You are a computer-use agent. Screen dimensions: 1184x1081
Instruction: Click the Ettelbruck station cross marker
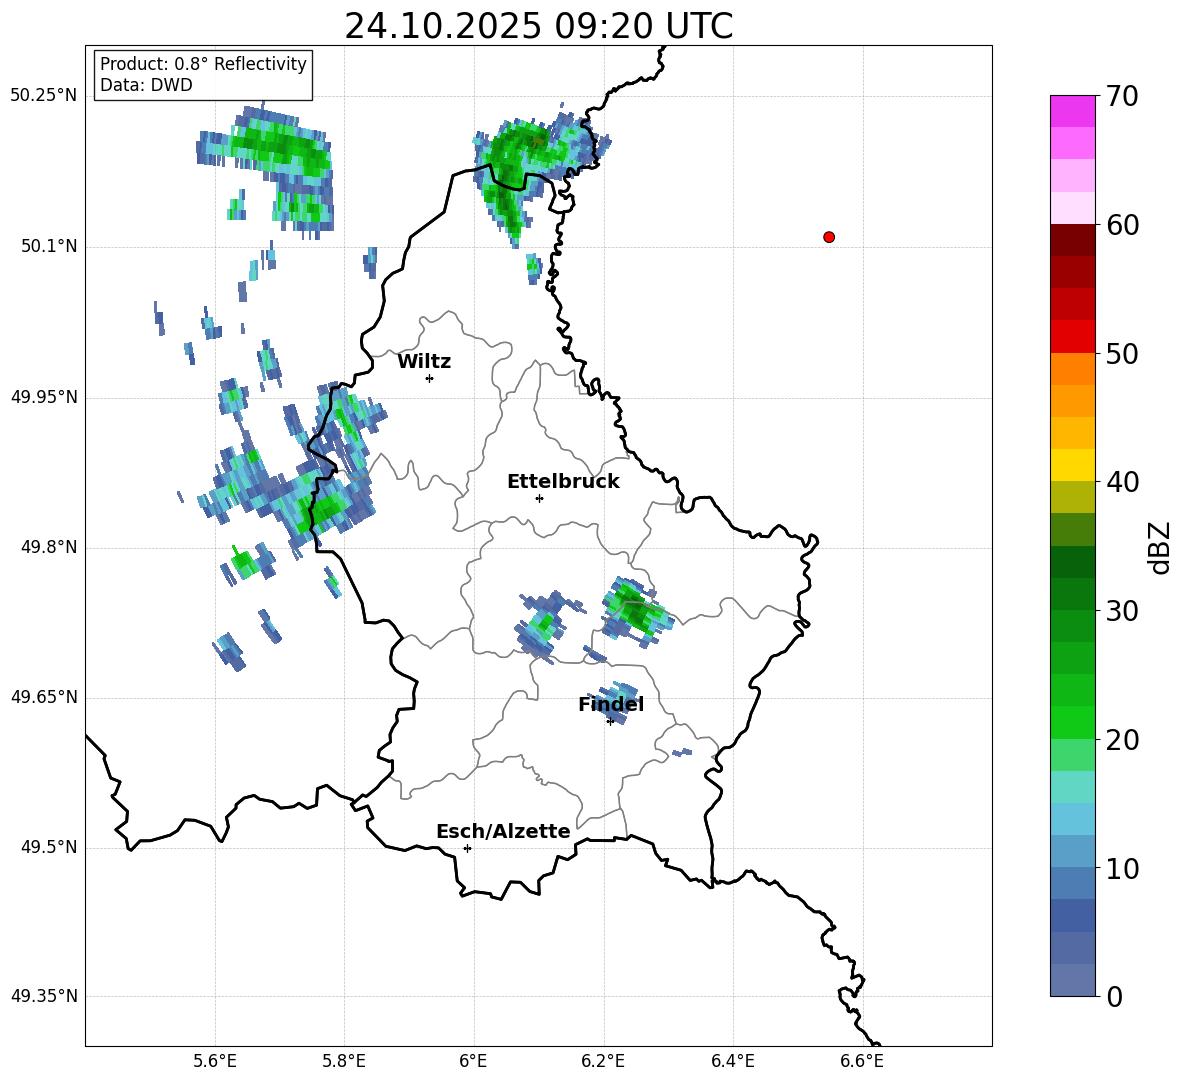539,498
